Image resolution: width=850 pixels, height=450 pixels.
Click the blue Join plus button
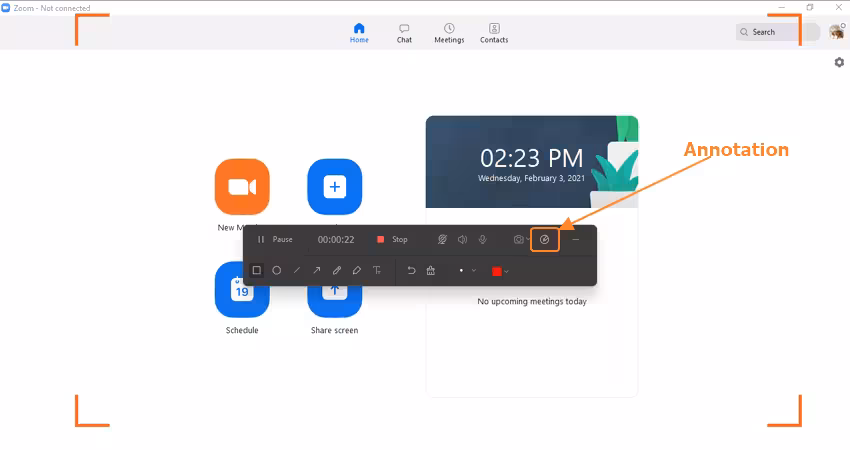[x=334, y=187]
